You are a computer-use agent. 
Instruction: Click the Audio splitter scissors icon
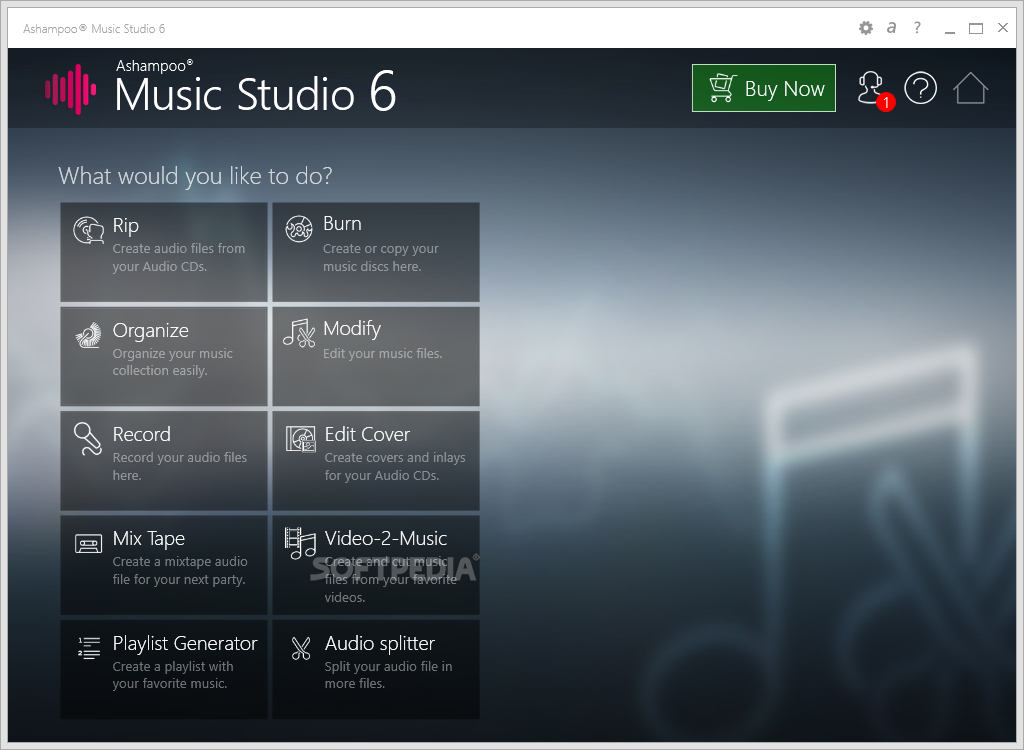pos(301,648)
